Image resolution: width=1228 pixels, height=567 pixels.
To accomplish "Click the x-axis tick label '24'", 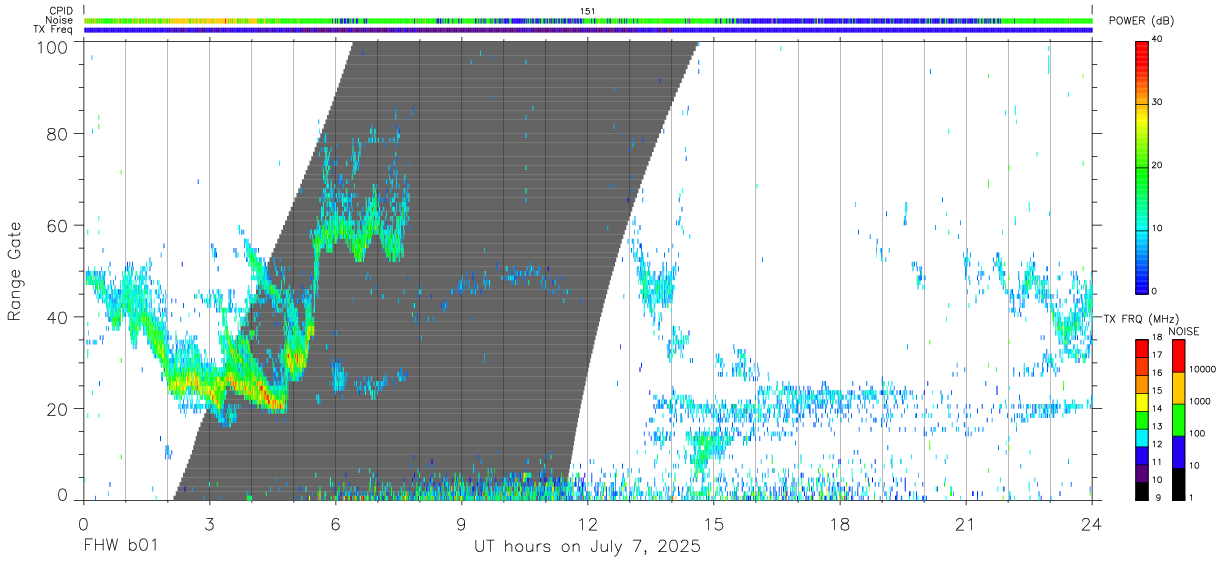I will tap(1092, 524).
